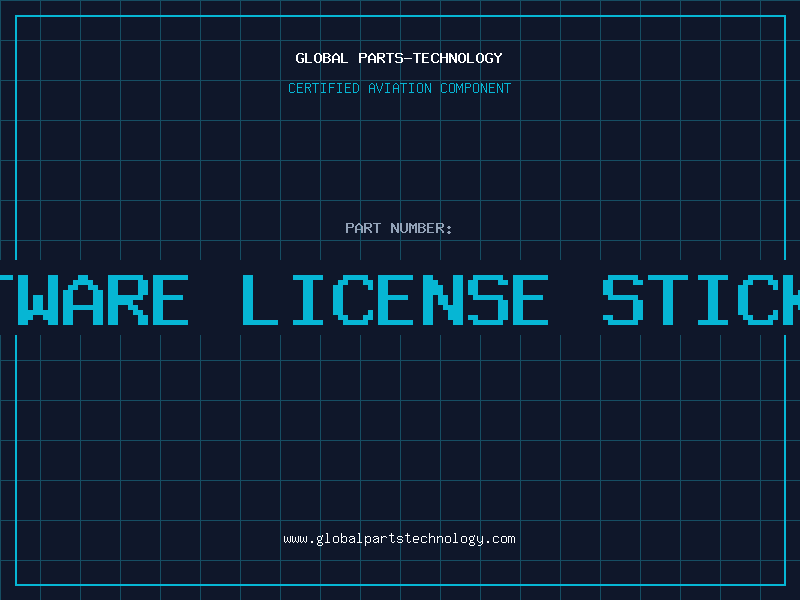
Task: Click the word PART in the label
Action: 363,228
